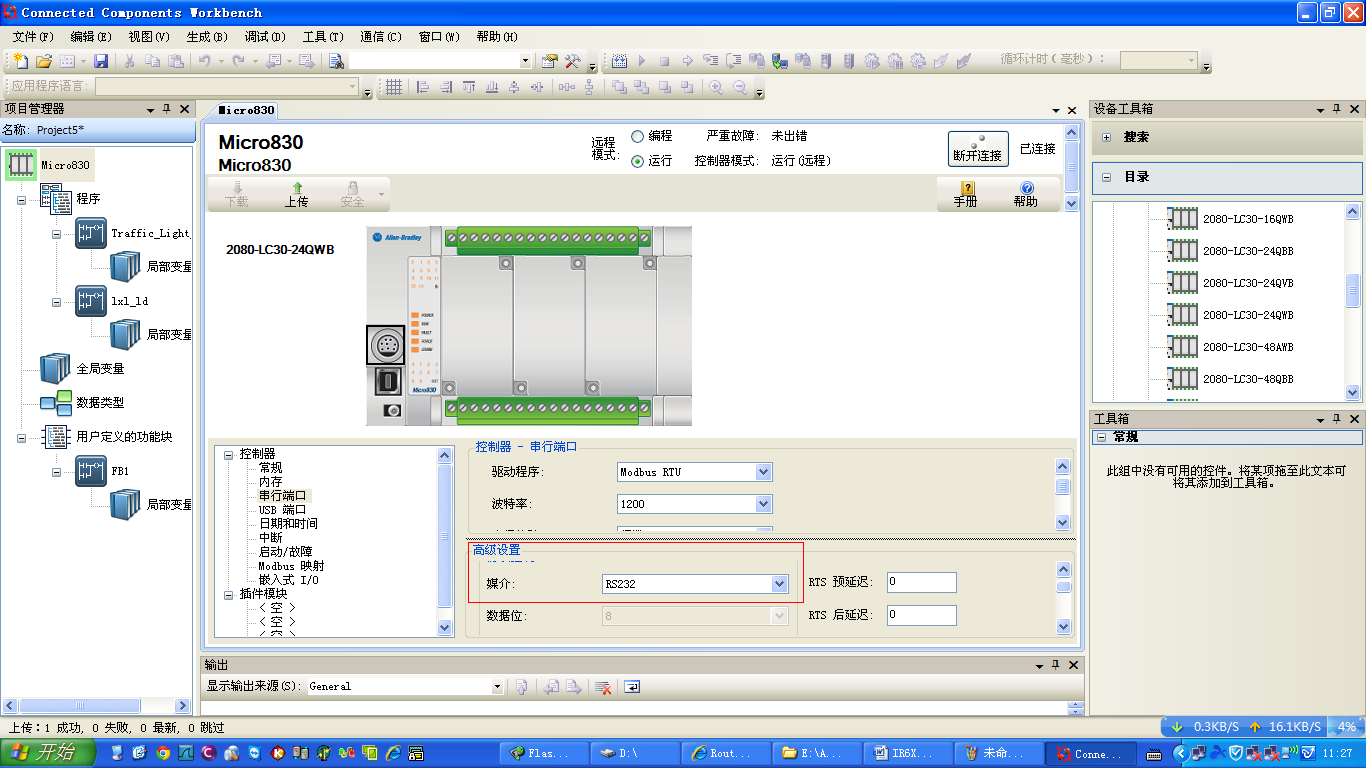Viewport: 1366px width, 768px height.
Task: Click the zoom in magnifier toolbar icon
Action: [716, 88]
